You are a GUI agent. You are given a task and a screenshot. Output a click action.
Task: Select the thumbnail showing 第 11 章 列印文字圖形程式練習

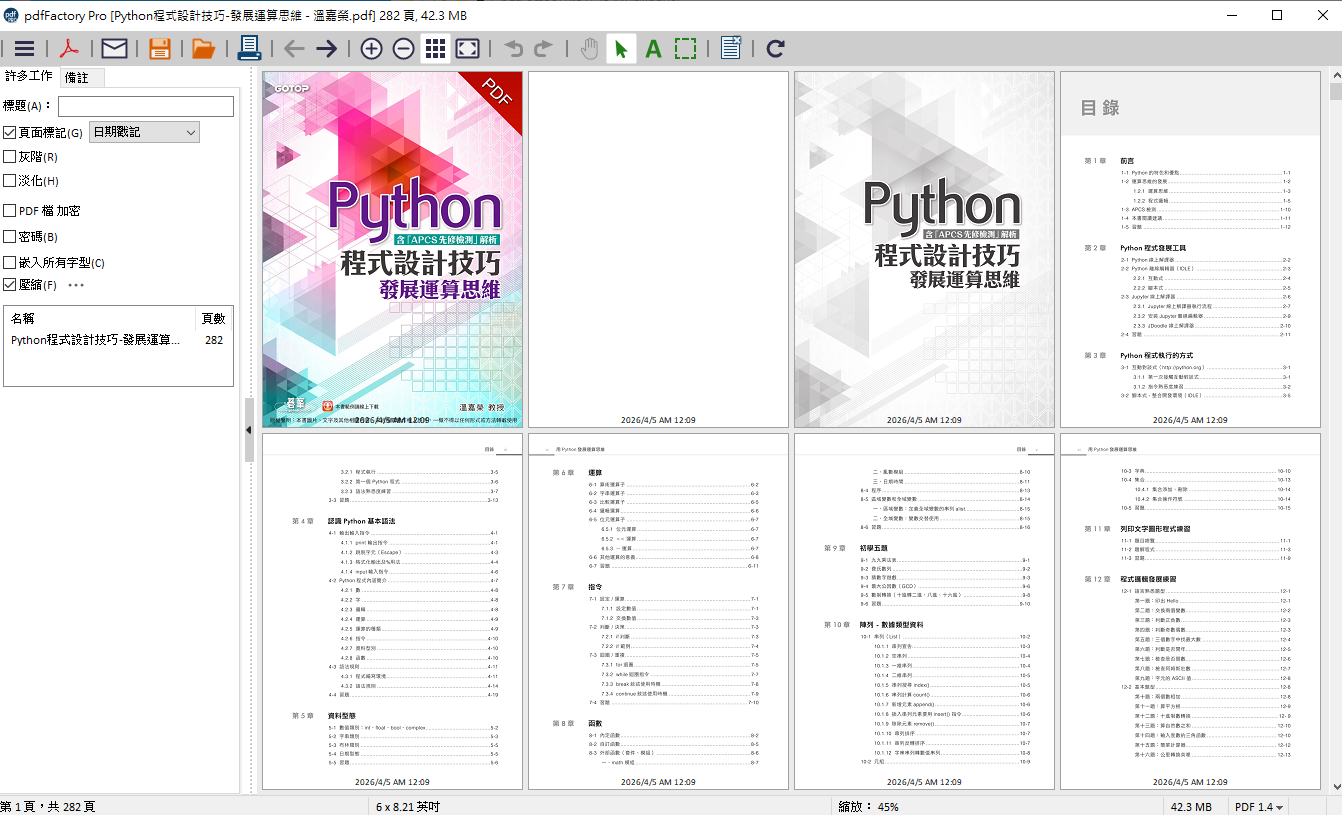tap(1190, 611)
